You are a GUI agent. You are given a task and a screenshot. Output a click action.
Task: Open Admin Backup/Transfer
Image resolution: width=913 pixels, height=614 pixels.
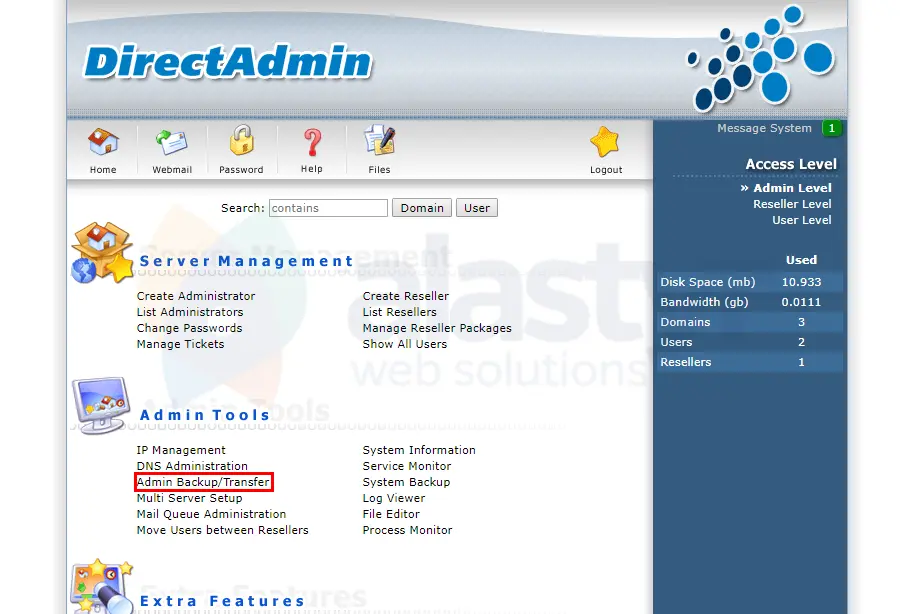pyautogui.click(x=203, y=482)
